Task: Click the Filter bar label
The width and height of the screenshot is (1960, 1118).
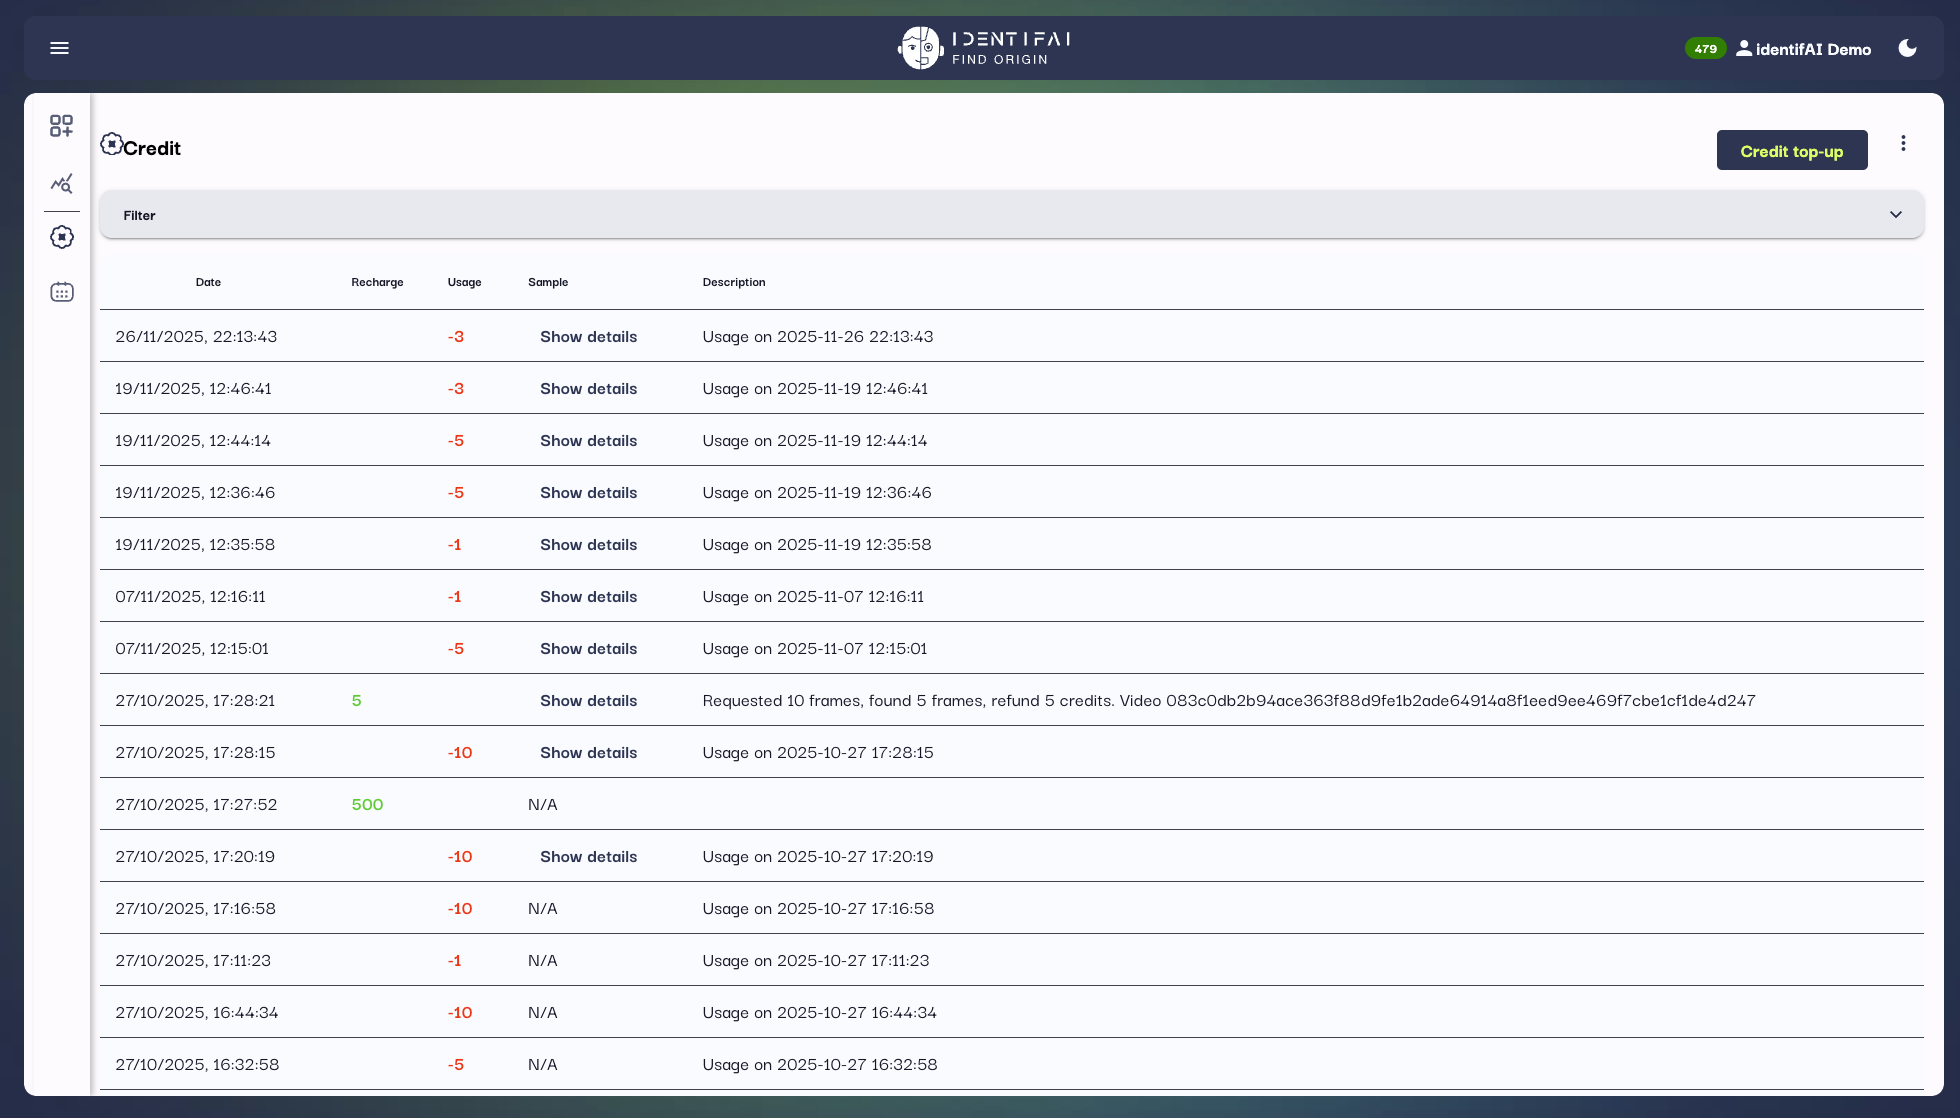Action: pyautogui.click(x=139, y=215)
